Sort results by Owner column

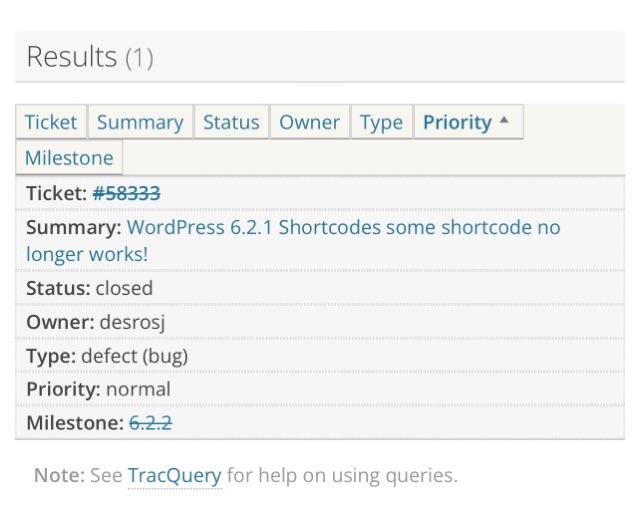(x=309, y=122)
